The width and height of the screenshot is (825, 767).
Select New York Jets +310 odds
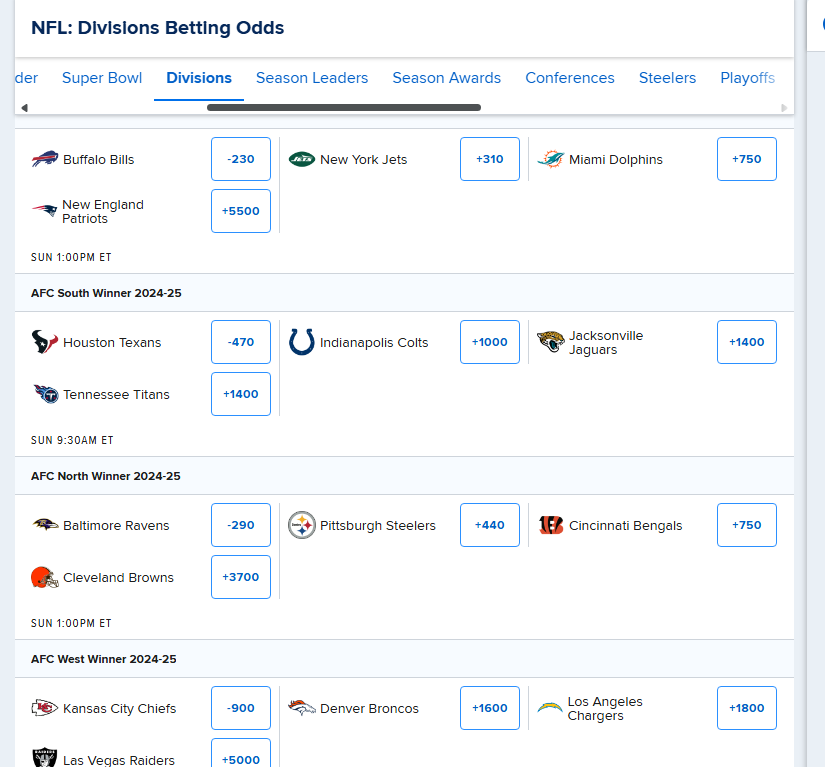pos(490,159)
